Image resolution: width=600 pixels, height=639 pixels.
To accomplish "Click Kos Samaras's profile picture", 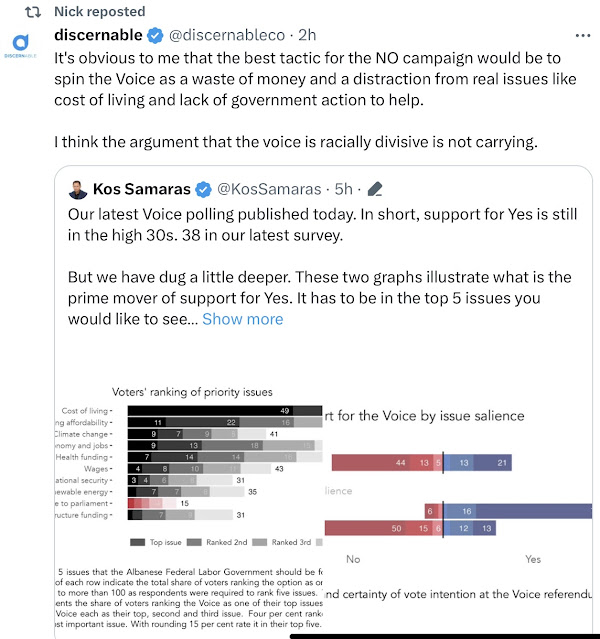I will click(78, 189).
